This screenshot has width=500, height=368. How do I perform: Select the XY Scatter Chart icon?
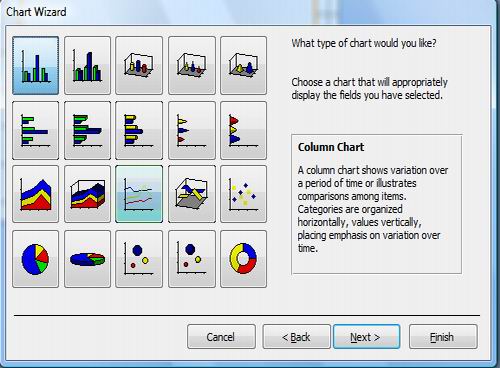[x=243, y=194]
